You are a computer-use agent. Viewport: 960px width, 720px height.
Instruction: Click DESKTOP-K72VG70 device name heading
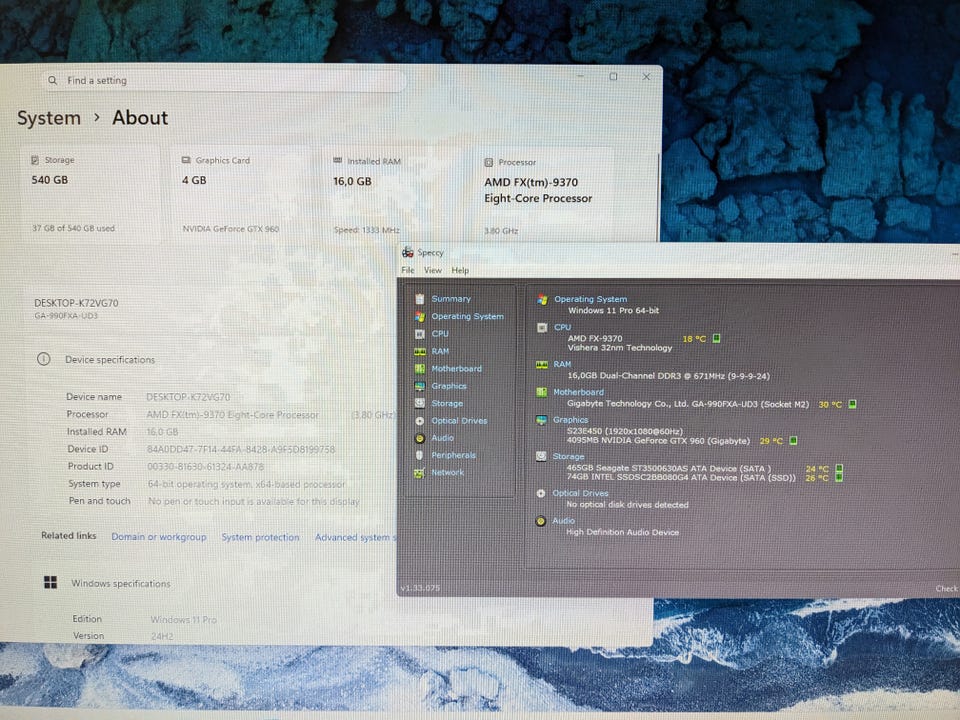77,302
